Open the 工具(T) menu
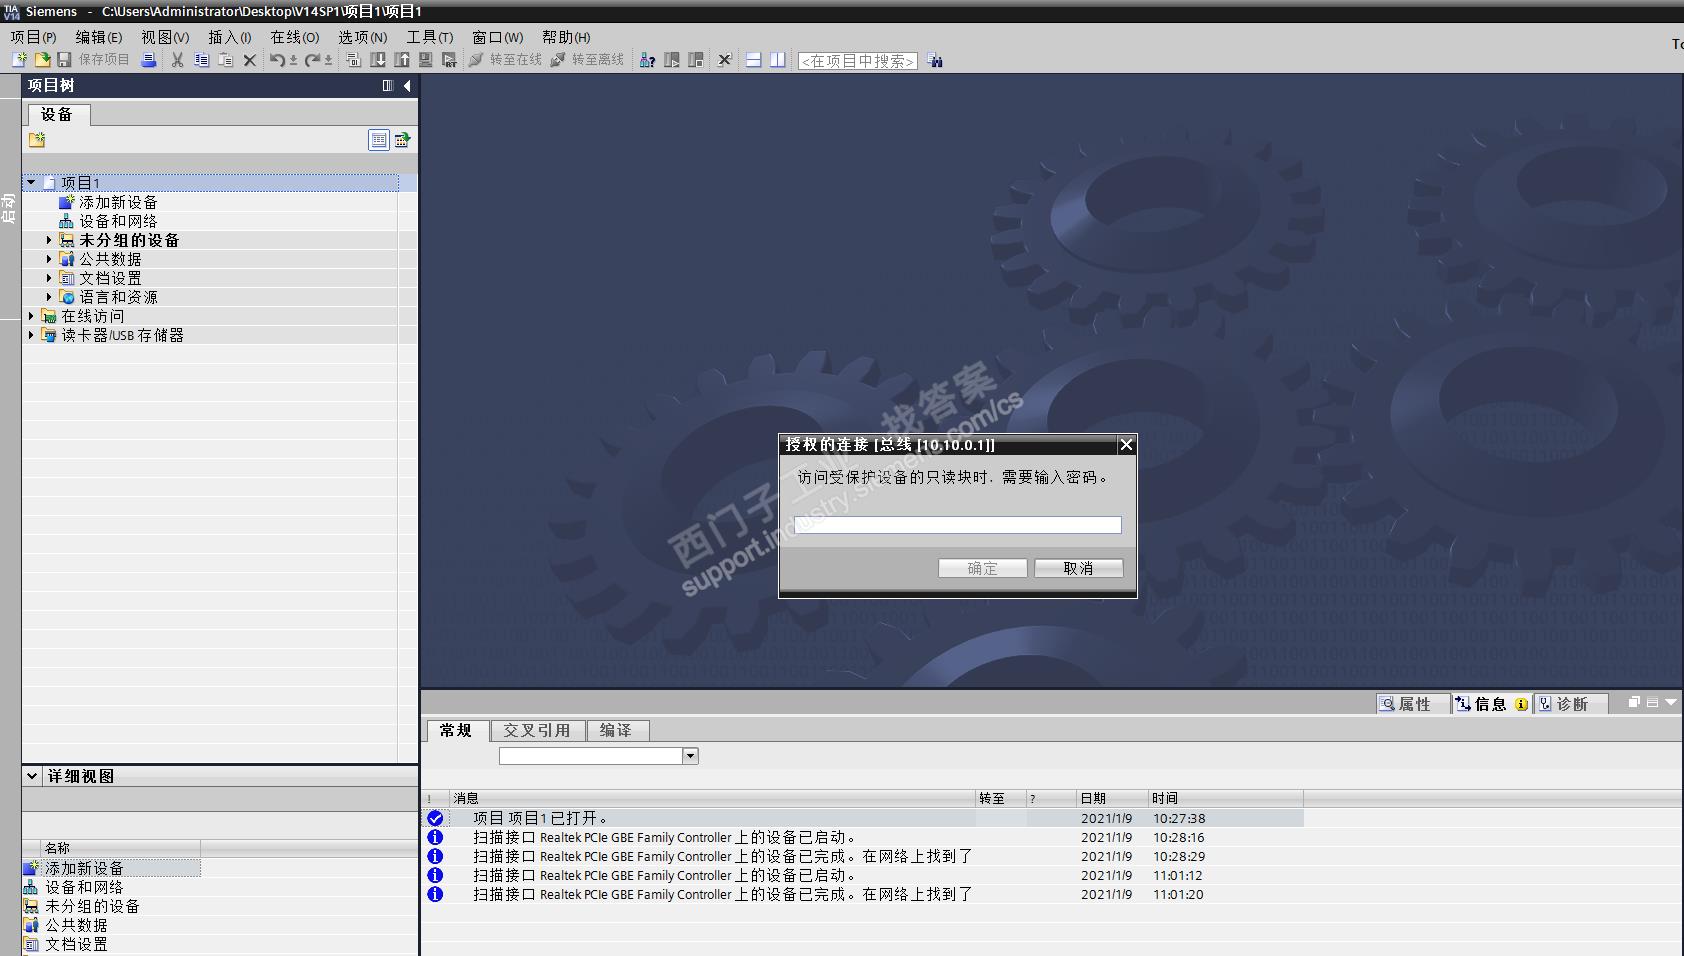Image resolution: width=1684 pixels, height=956 pixels. coord(430,37)
